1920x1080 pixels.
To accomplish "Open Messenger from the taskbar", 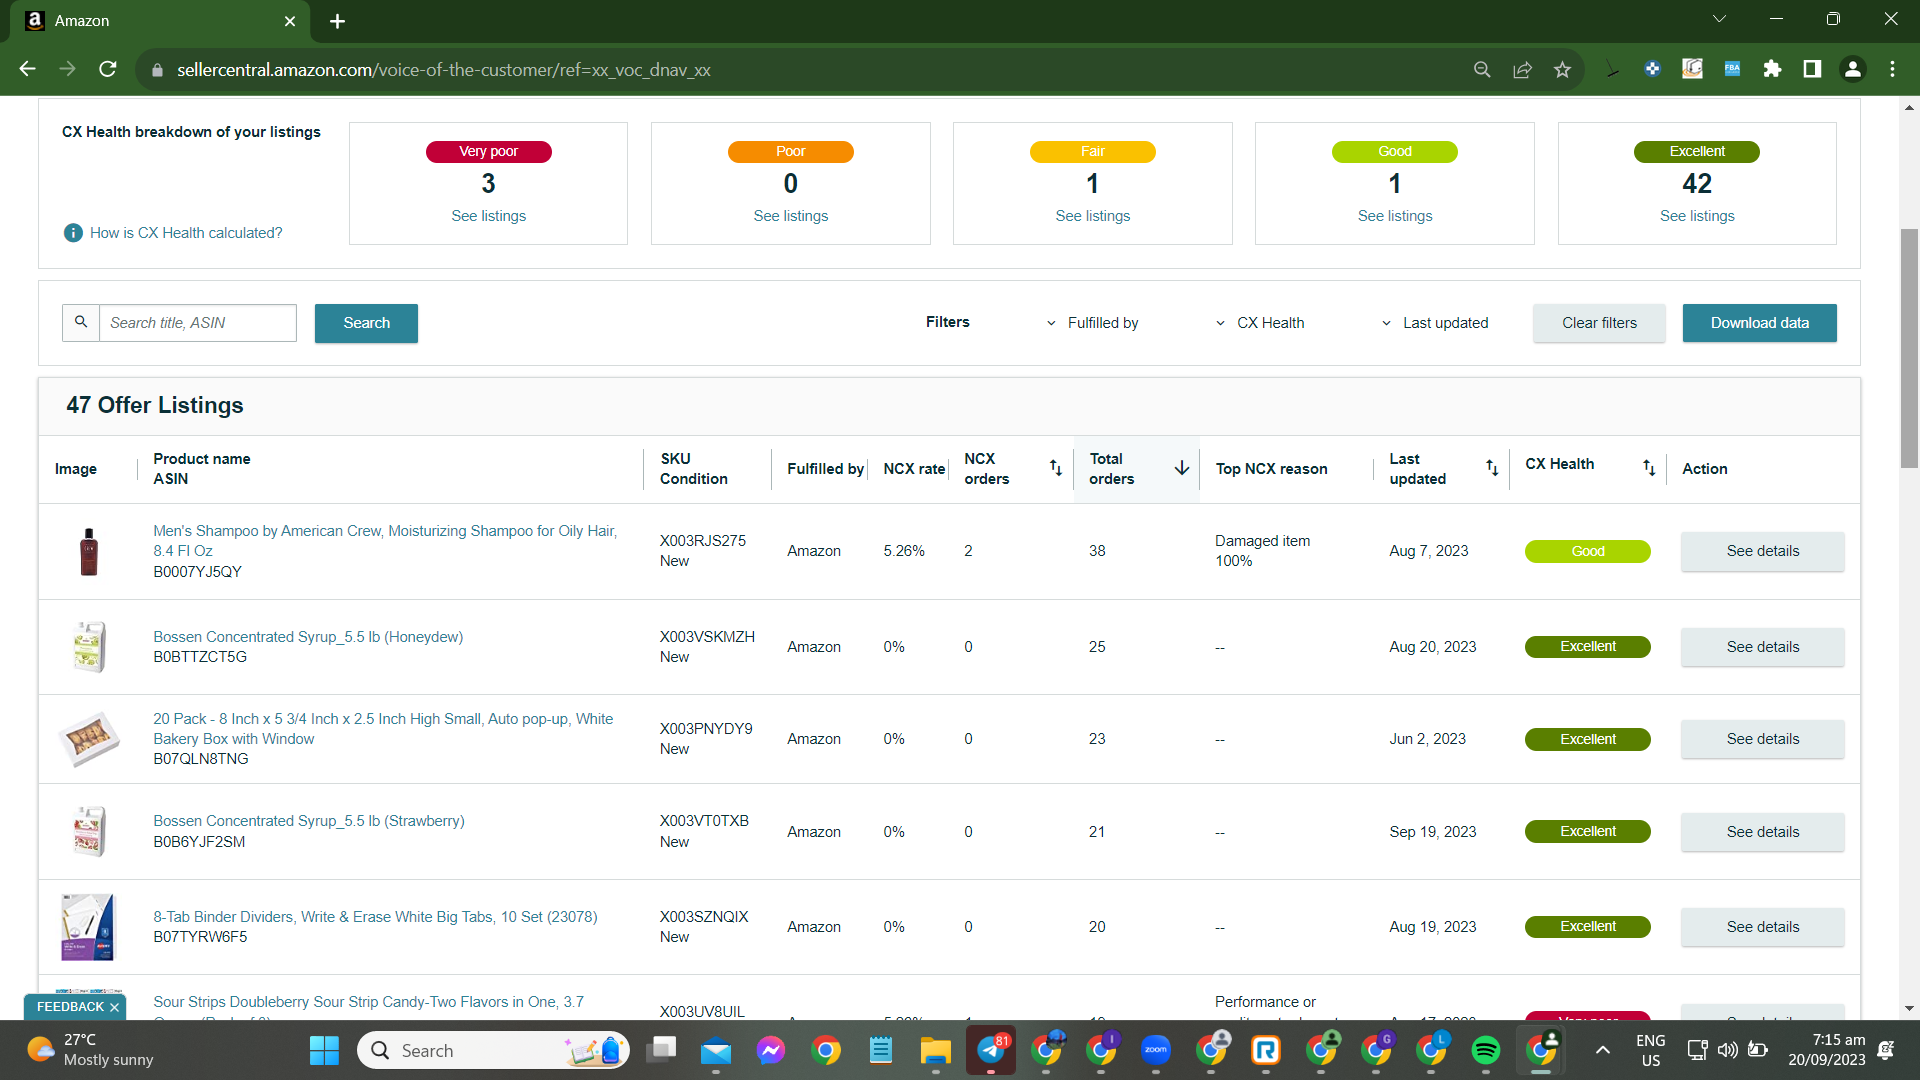I will point(770,1050).
